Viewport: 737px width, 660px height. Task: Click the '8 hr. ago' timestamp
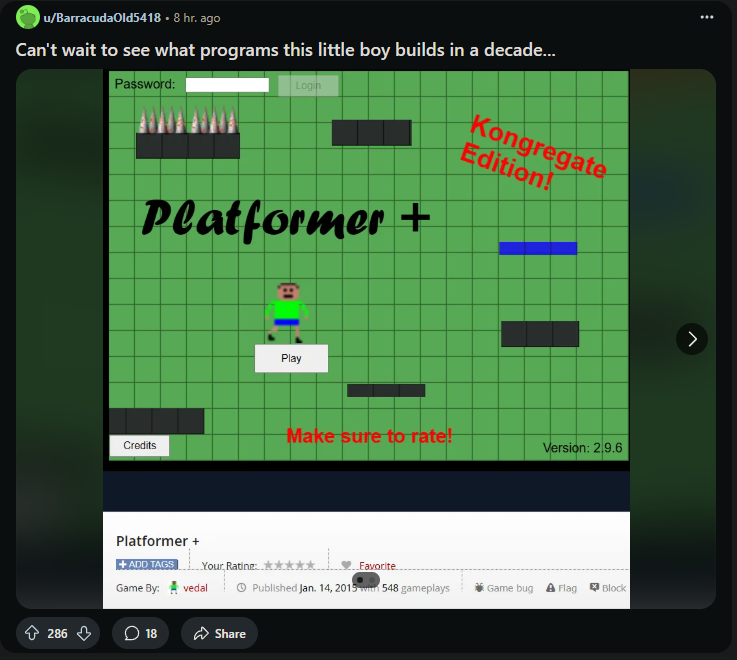(196, 18)
